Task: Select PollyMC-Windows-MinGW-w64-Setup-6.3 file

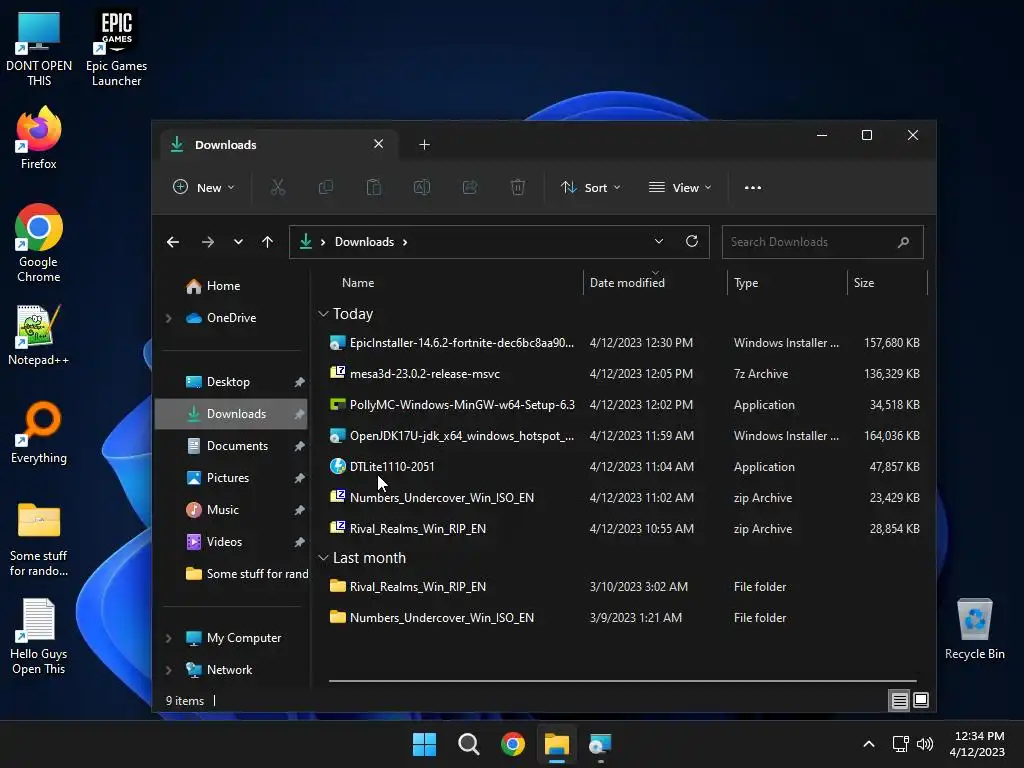Action: coord(624,405)
